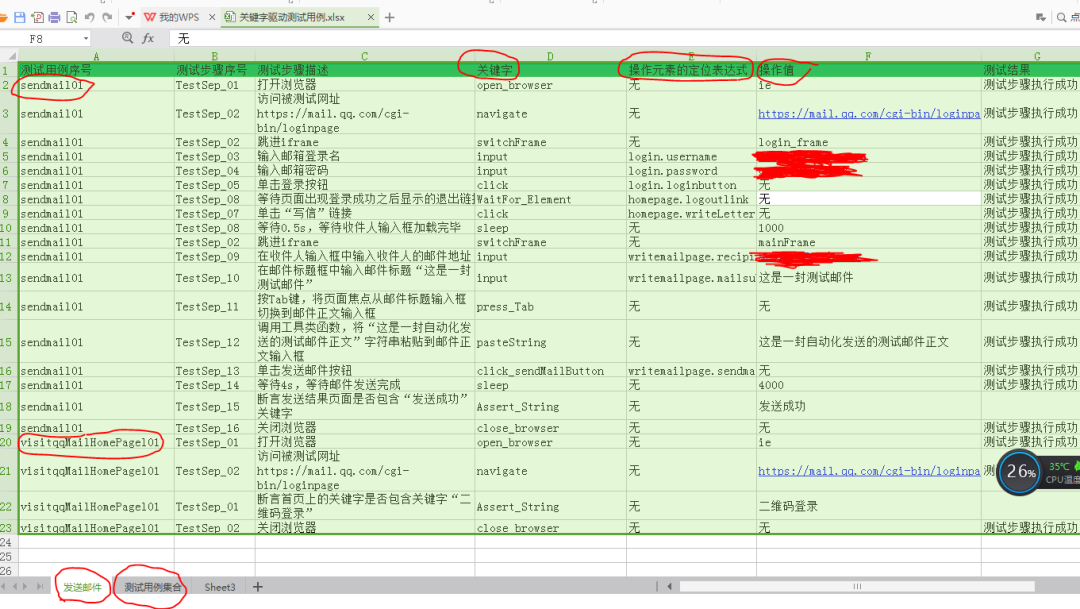This screenshot has width=1080, height=609.
Task: Click cell containing 二维码登录
Action: click(869, 506)
